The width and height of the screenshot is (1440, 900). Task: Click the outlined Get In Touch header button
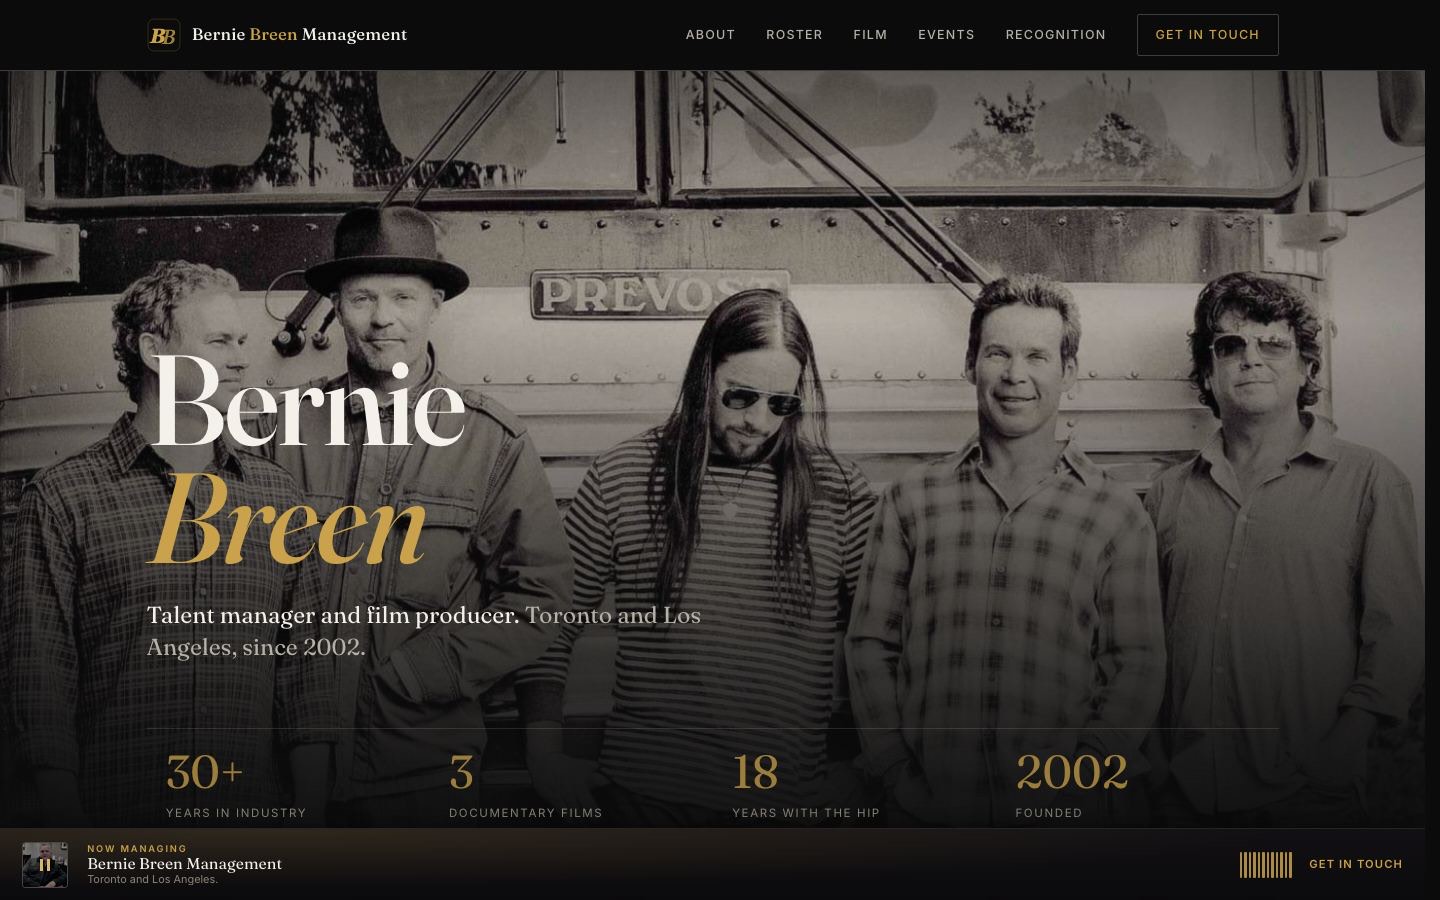pos(1207,35)
